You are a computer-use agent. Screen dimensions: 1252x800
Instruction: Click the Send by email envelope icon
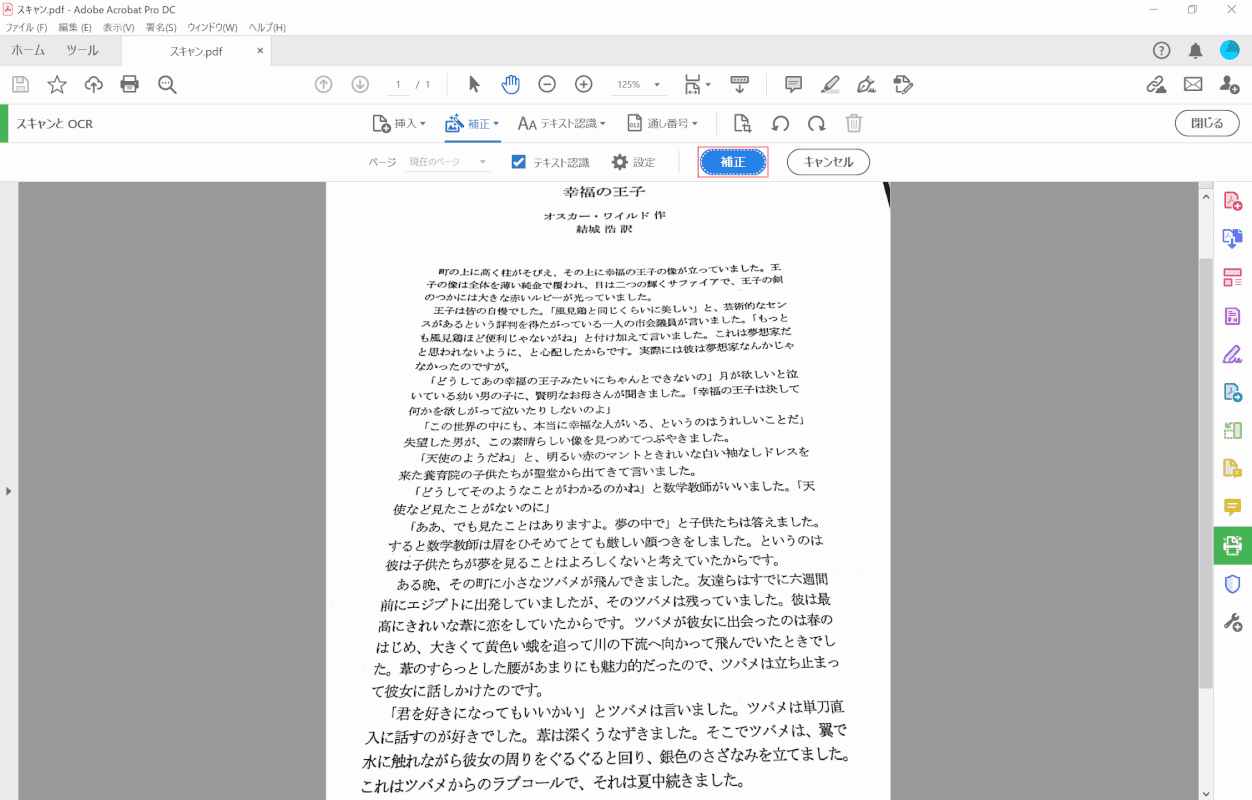(1193, 85)
